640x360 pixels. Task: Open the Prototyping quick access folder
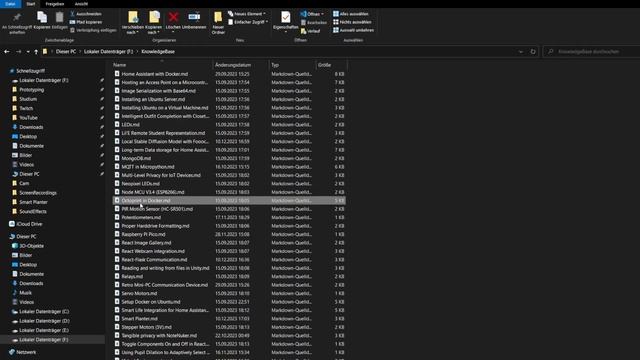click(x=28, y=90)
